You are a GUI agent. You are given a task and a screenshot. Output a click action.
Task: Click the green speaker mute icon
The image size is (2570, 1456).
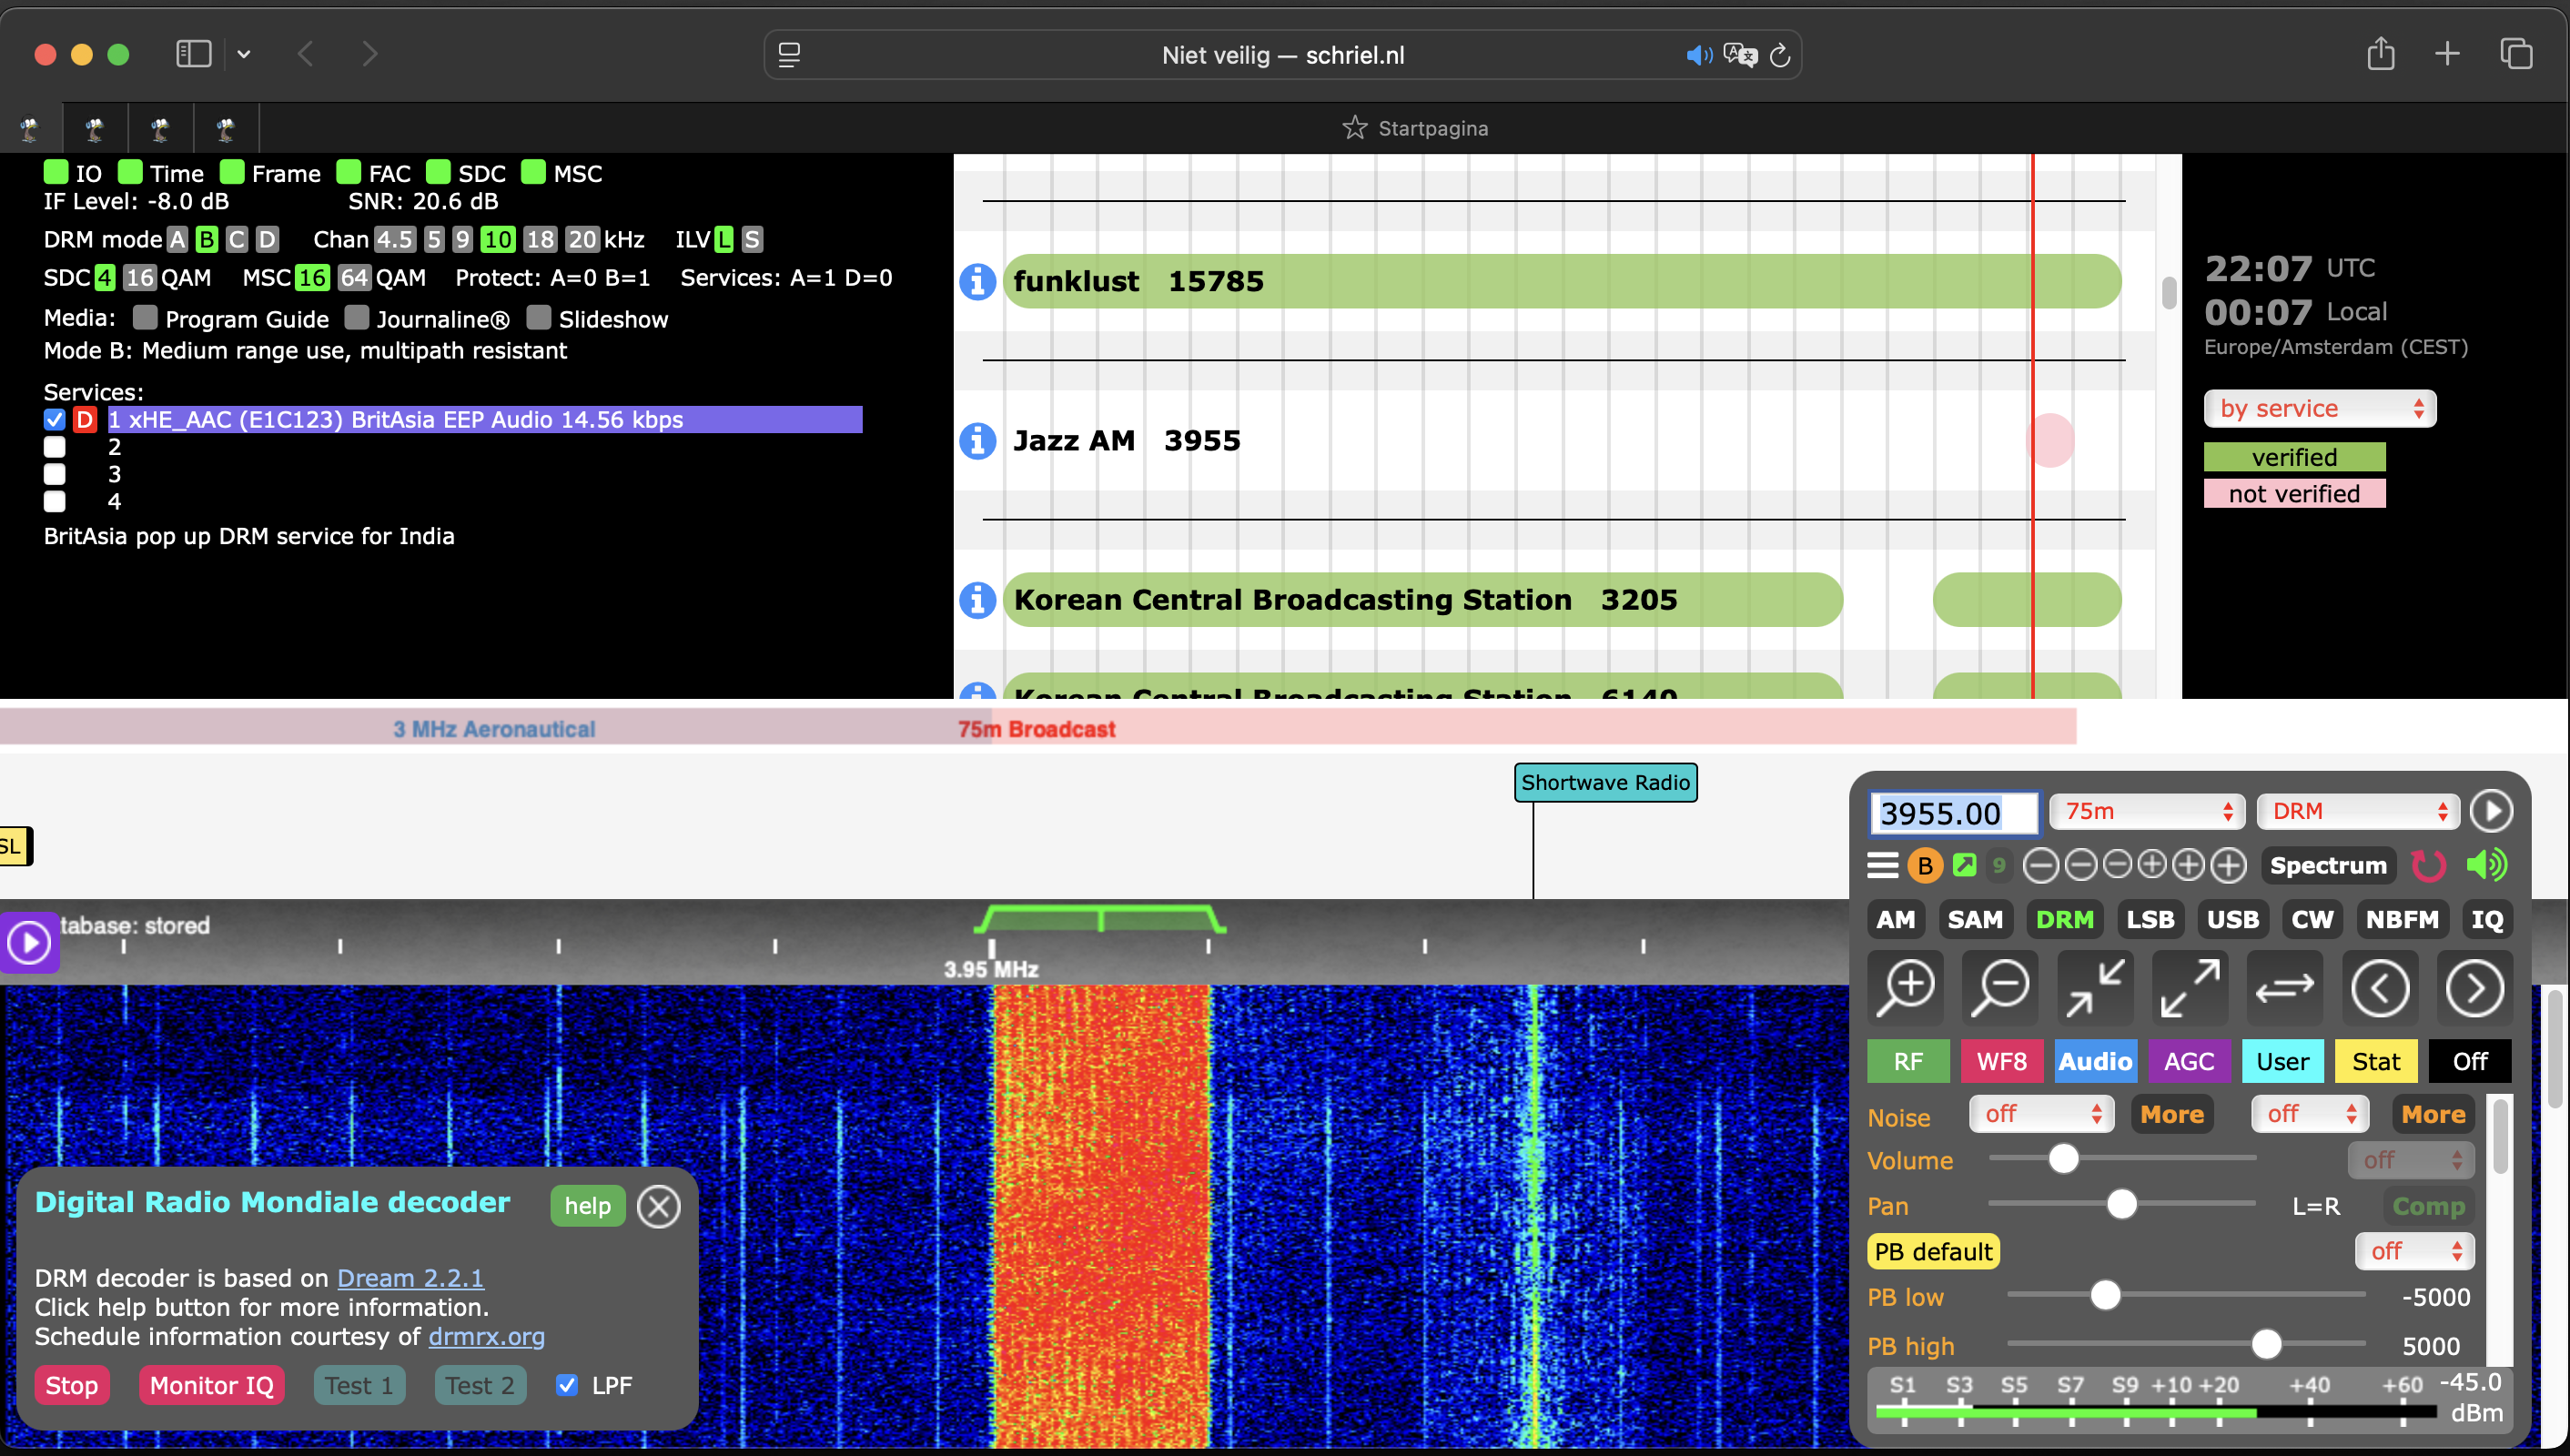click(x=2488, y=865)
